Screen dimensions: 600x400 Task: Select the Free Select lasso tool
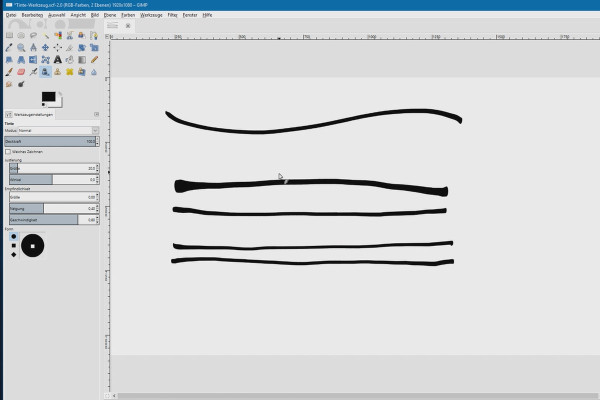[33, 36]
